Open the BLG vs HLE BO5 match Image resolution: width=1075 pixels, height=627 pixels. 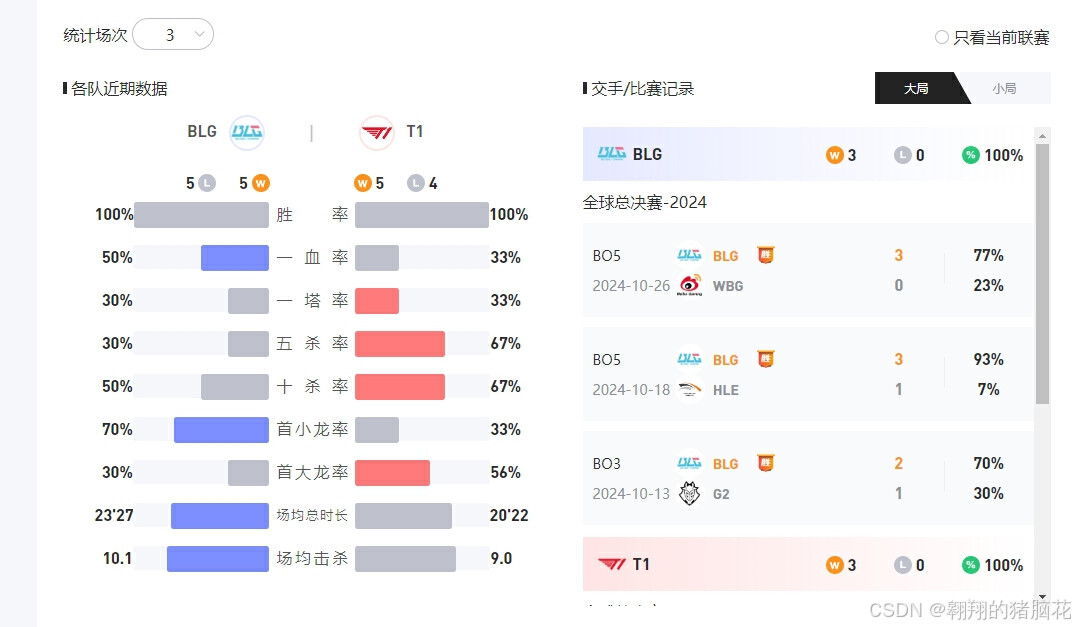808,374
